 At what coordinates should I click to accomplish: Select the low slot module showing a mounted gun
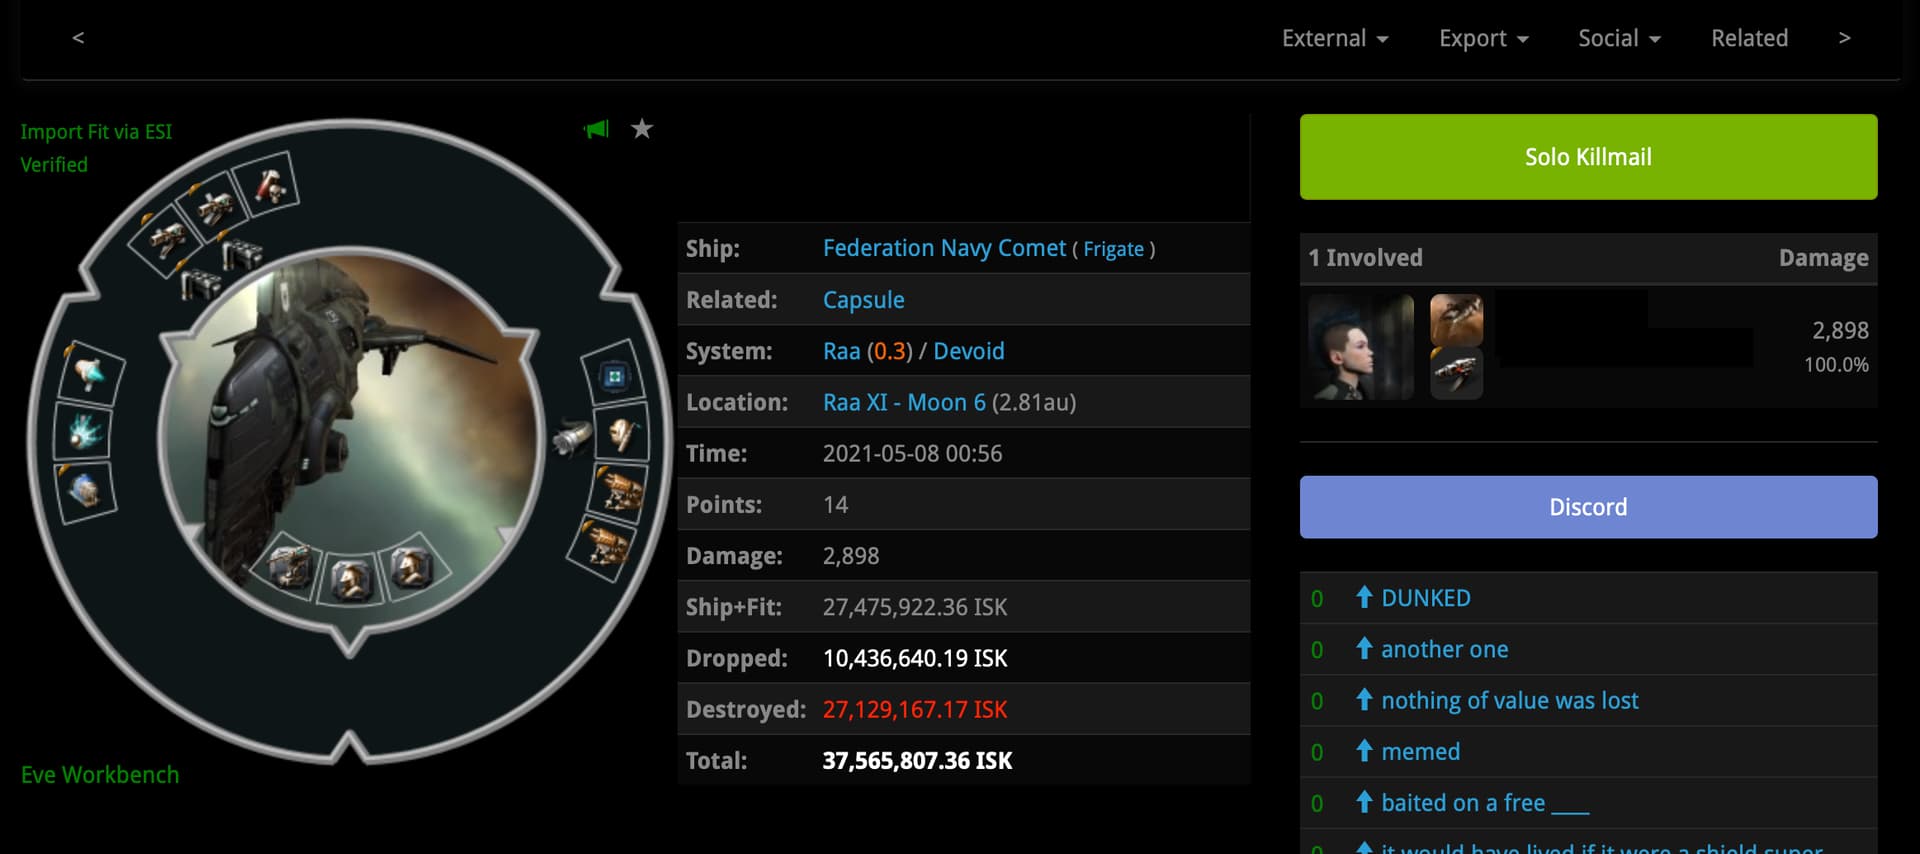pos(291,566)
